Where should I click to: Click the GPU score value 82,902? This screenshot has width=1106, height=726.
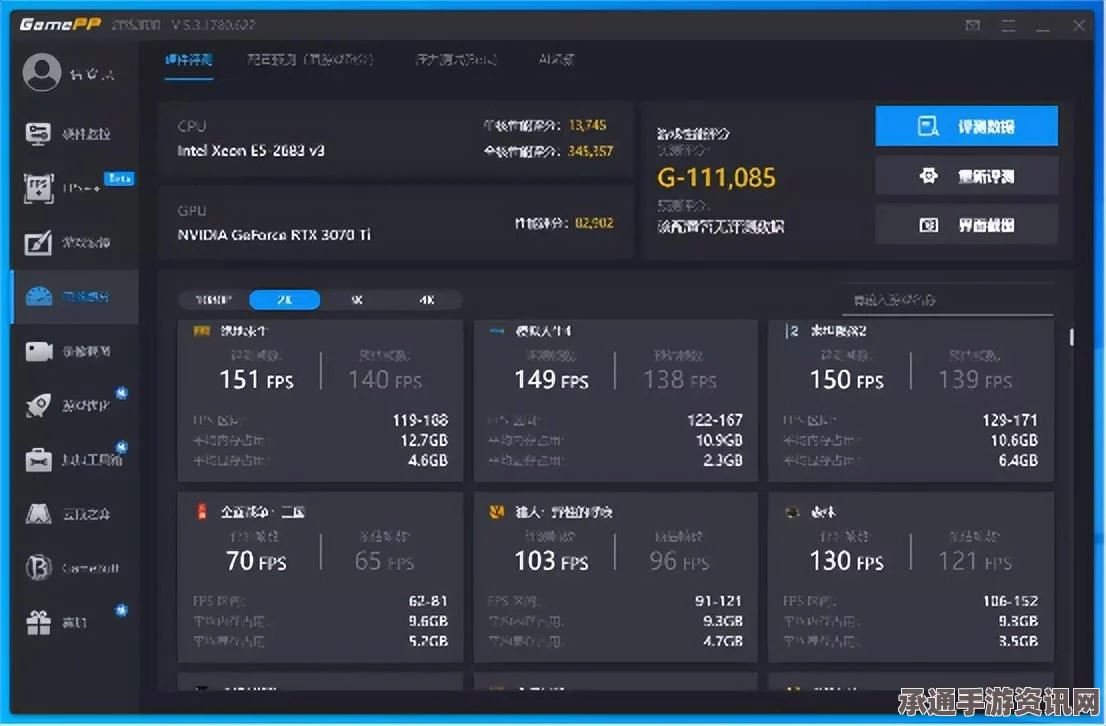[x=594, y=223]
